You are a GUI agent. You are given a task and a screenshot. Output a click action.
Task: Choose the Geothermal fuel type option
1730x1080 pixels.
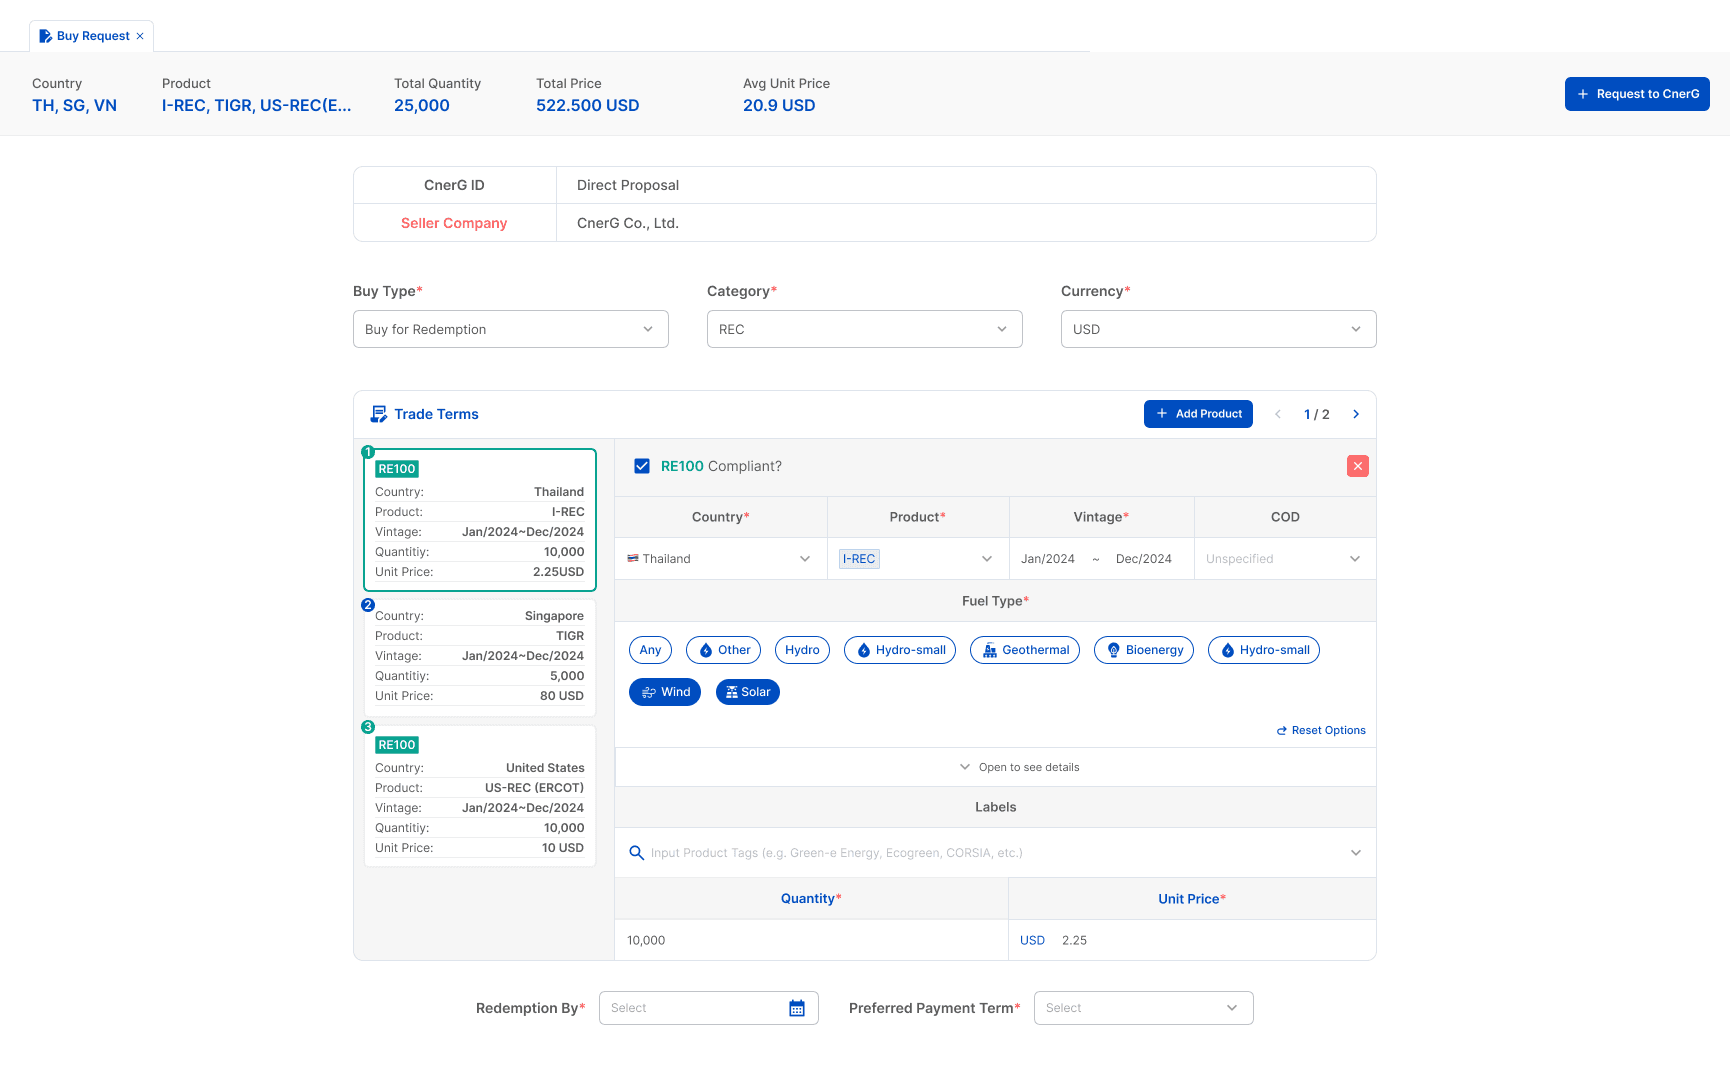pyautogui.click(x=1024, y=649)
